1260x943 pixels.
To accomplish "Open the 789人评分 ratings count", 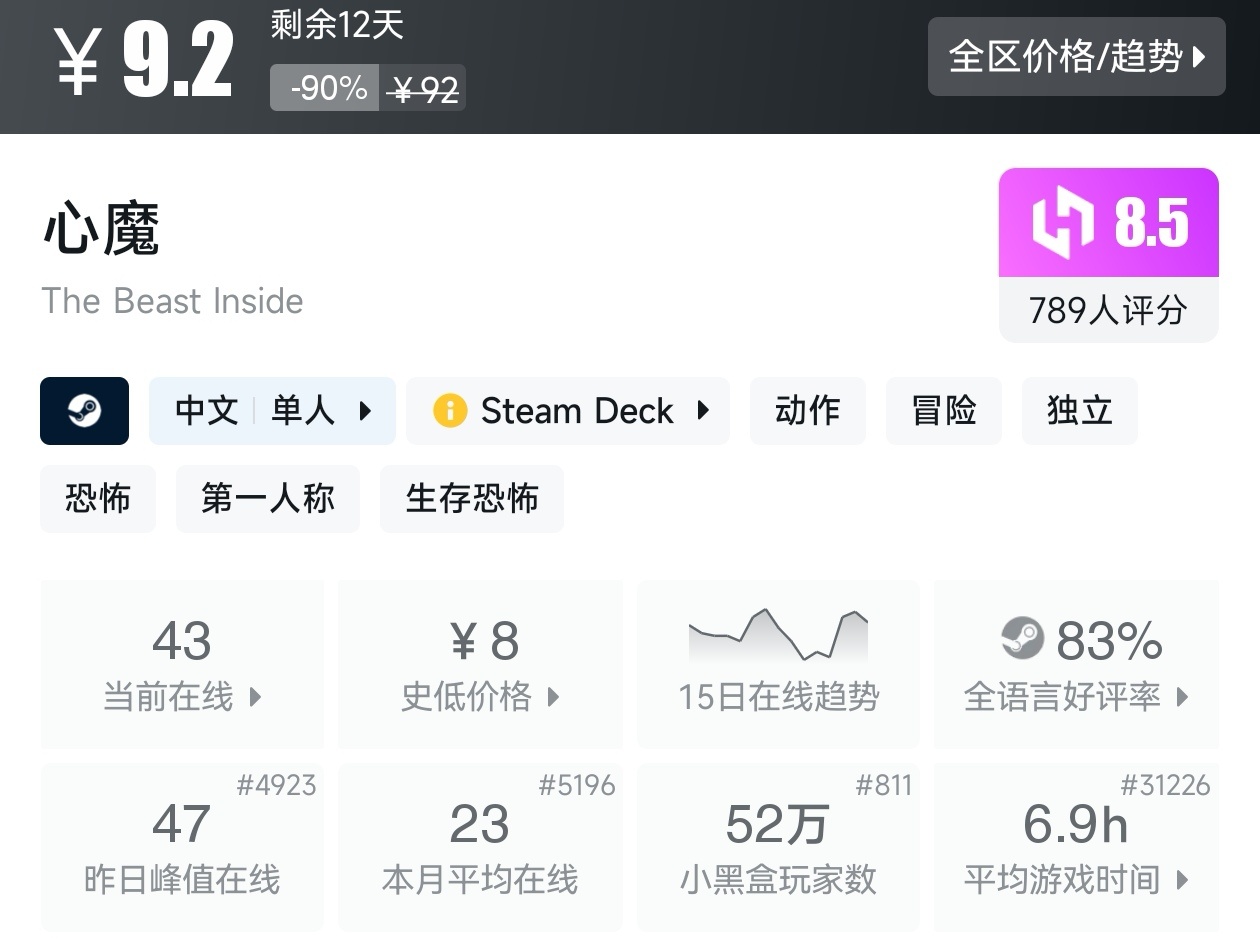I will coord(1108,310).
